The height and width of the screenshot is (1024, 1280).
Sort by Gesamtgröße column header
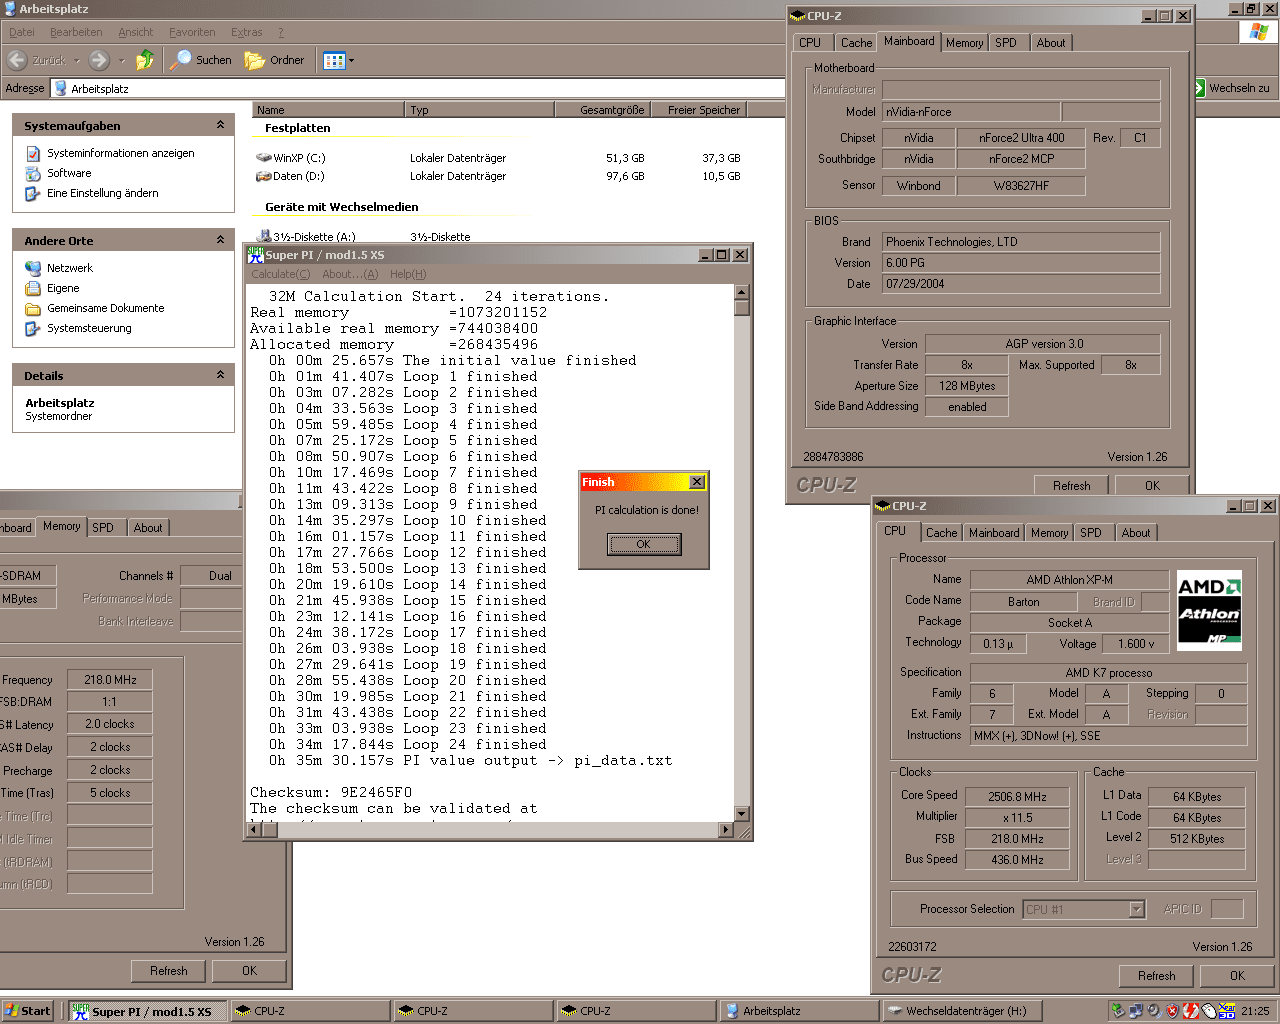603,110
